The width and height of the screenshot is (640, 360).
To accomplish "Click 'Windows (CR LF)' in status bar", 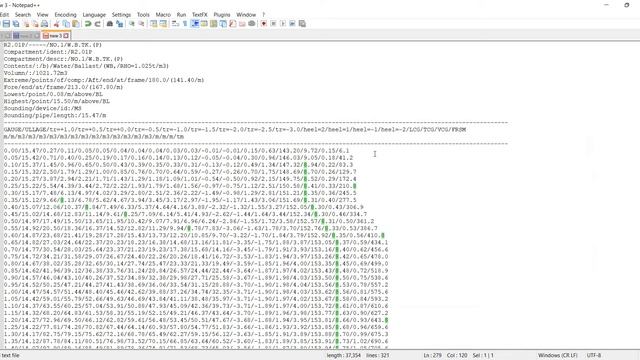I will point(557,356).
